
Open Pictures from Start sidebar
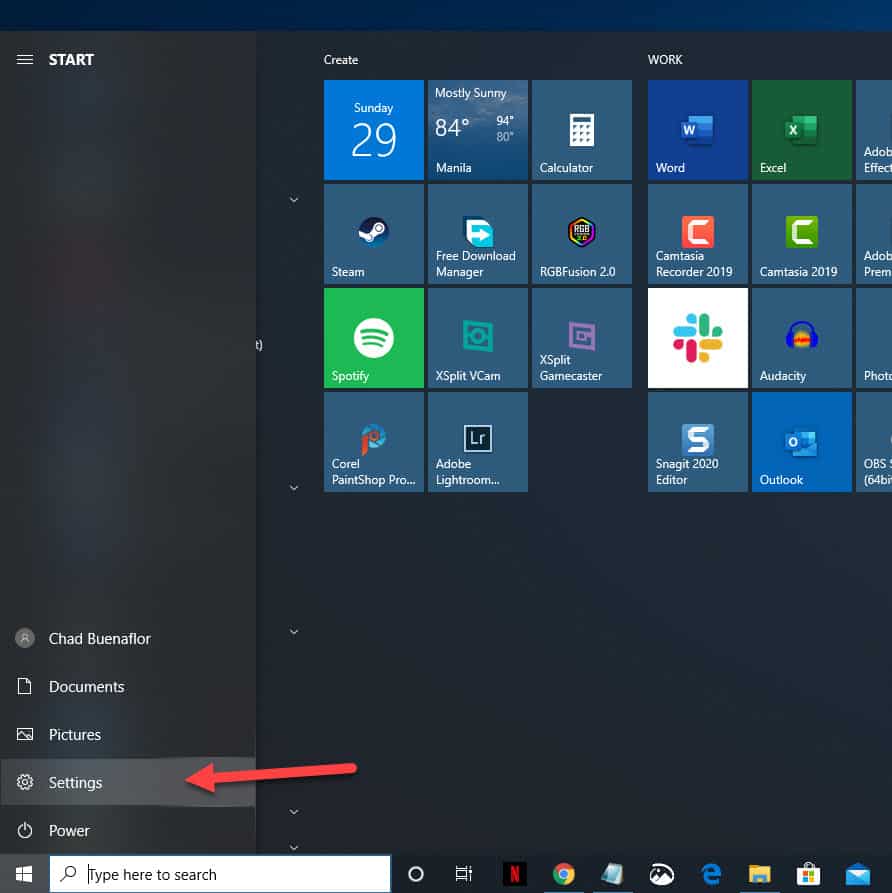pyautogui.click(x=128, y=734)
